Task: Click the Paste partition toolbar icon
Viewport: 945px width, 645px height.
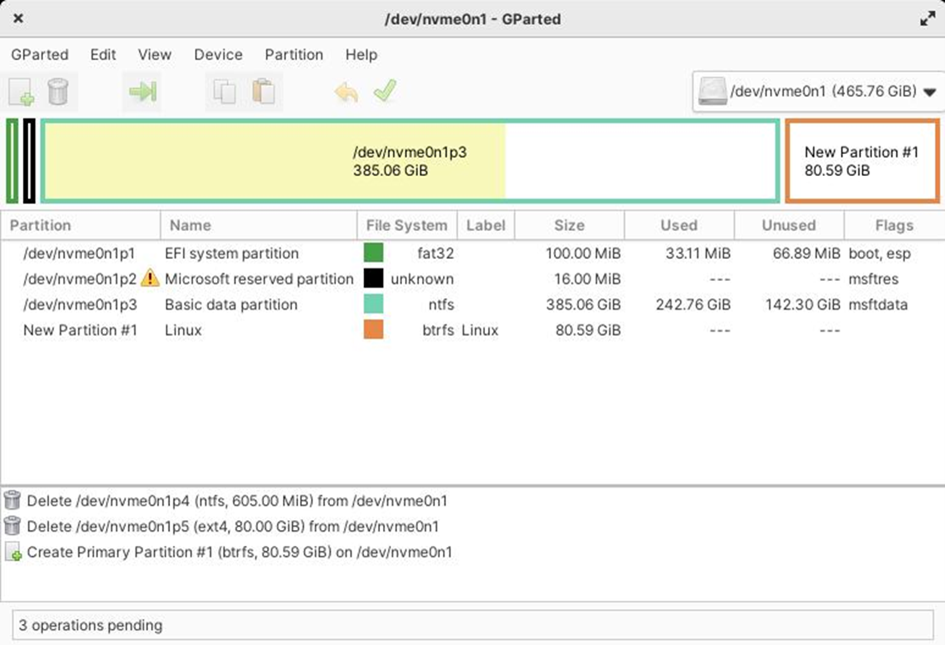Action: 263,92
